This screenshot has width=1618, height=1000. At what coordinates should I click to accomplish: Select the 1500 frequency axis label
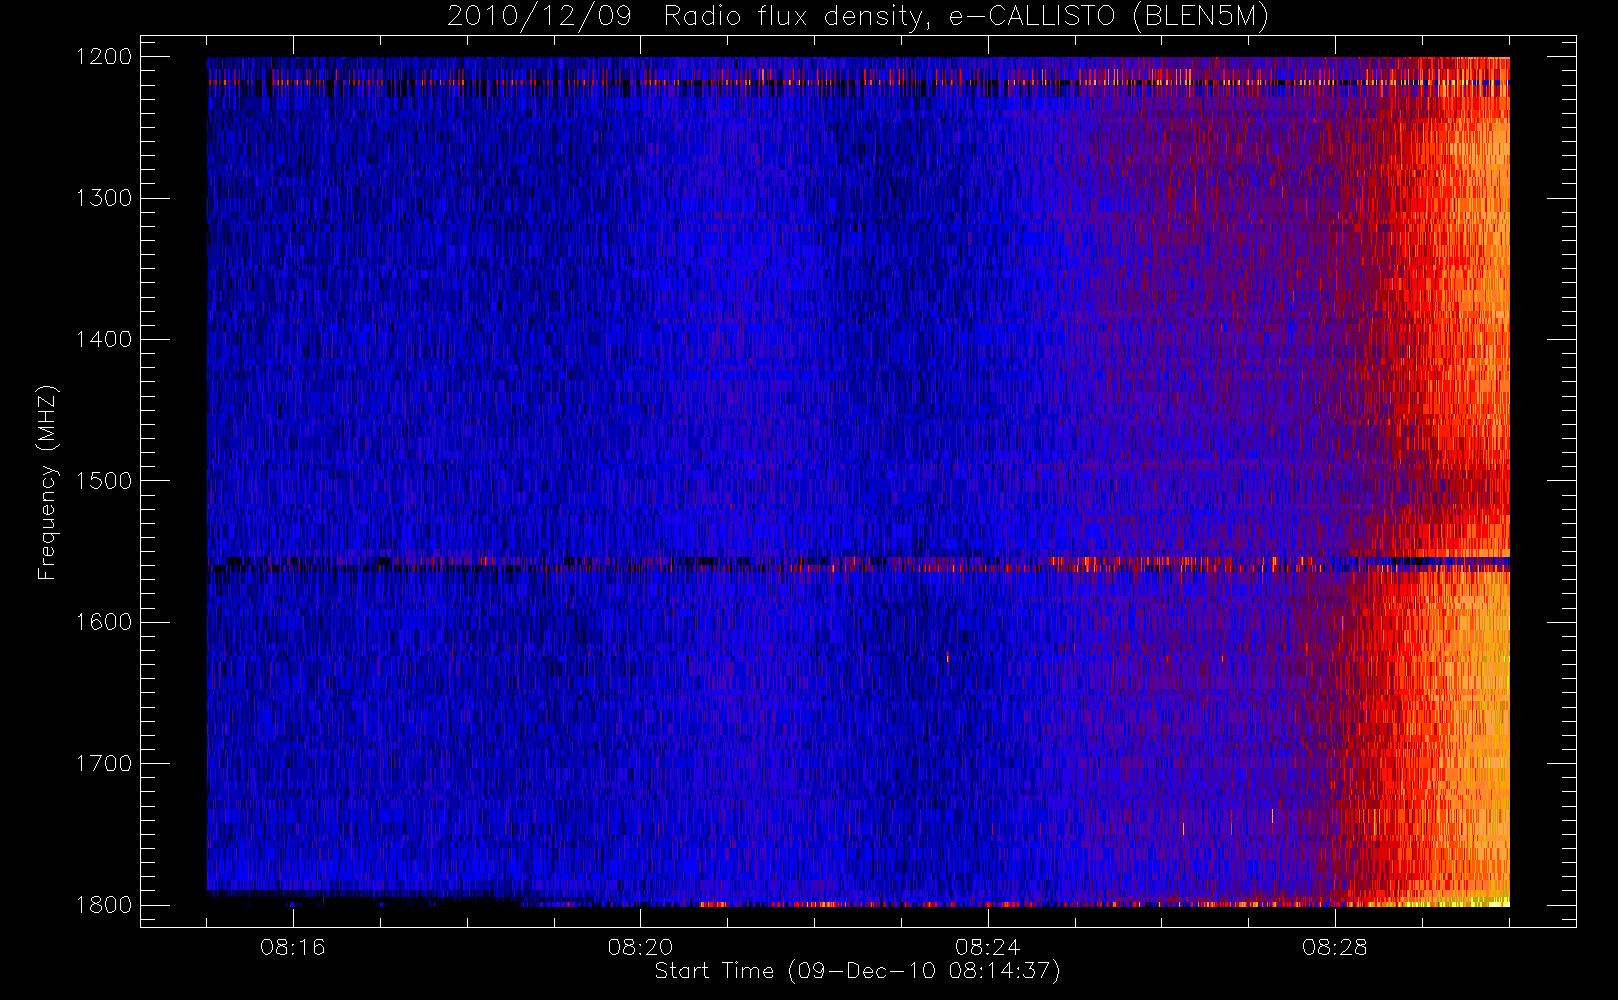104,481
